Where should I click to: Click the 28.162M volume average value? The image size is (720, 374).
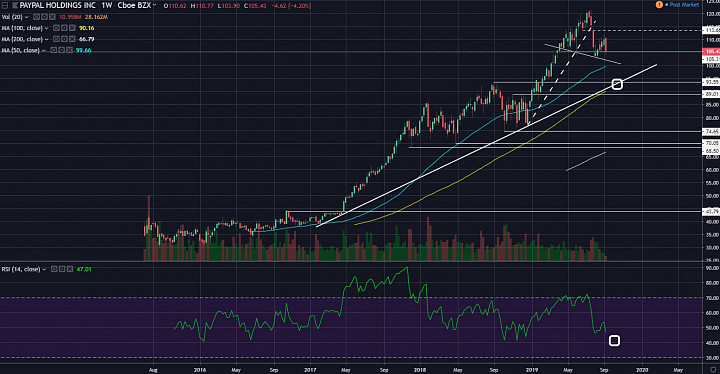click(x=96, y=17)
